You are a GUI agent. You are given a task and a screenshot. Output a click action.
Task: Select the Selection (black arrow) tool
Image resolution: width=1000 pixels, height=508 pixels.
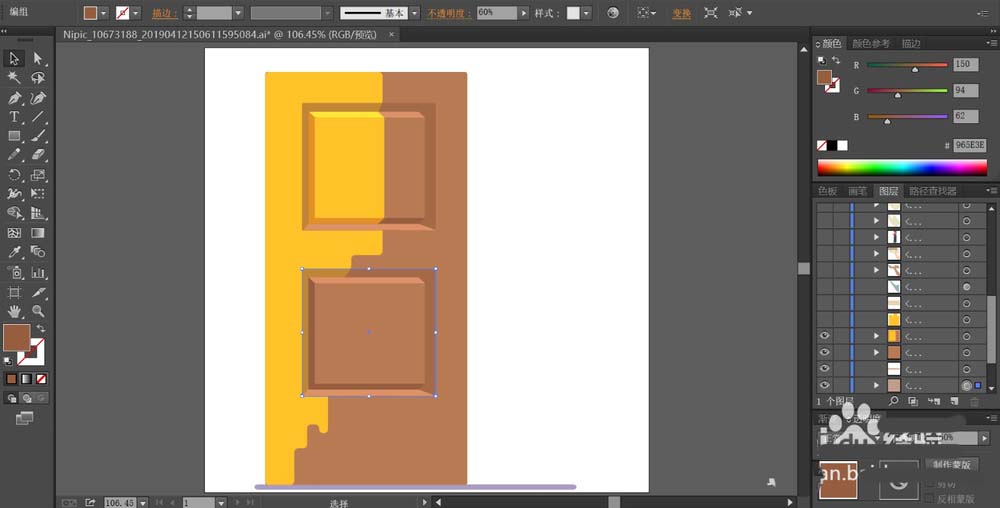click(13, 59)
